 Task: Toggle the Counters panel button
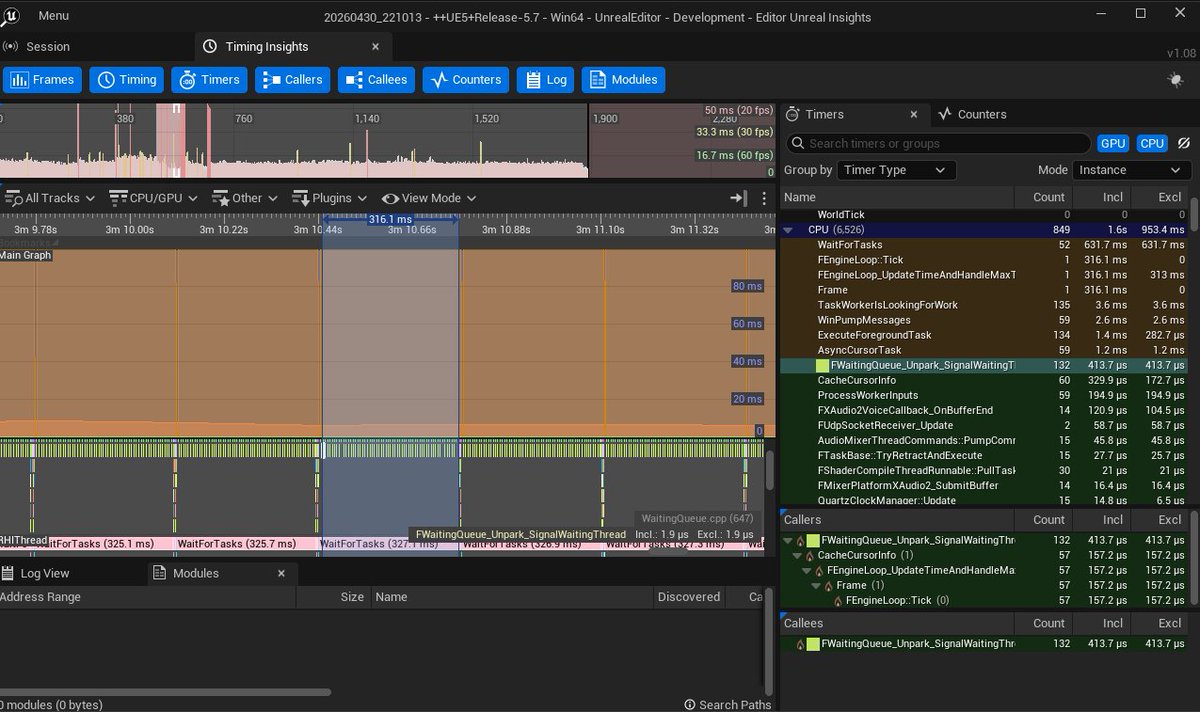tap(465, 80)
